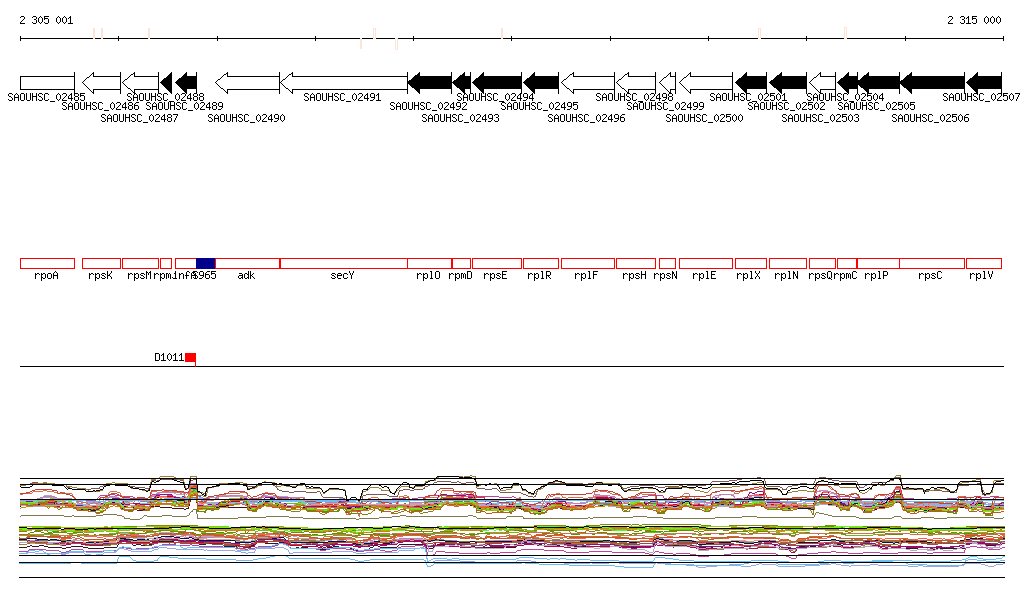Select the black SAOUHSC_02492 gene arrow
1024x611 pixels.
[x=429, y=81]
